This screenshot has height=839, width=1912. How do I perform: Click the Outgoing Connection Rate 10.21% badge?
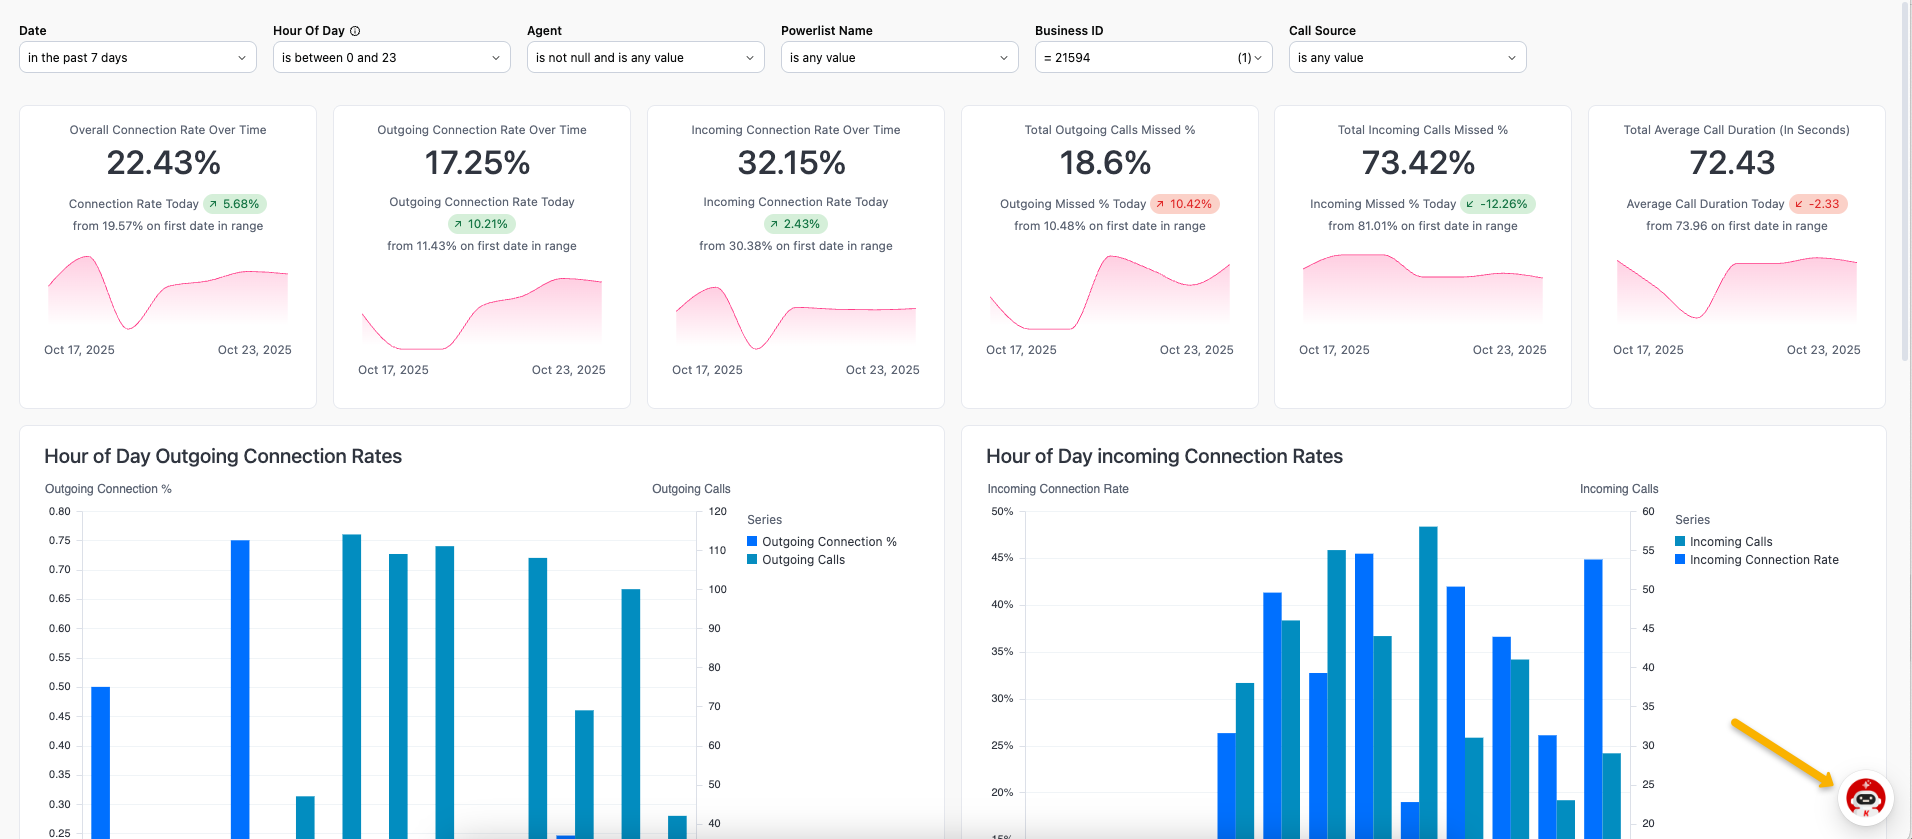481,224
